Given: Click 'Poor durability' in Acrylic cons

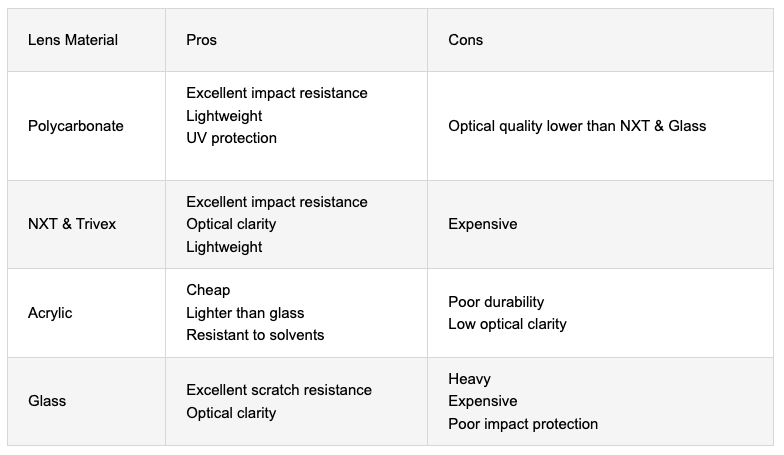Looking at the screenshot, I should click(x=496, y=302).
